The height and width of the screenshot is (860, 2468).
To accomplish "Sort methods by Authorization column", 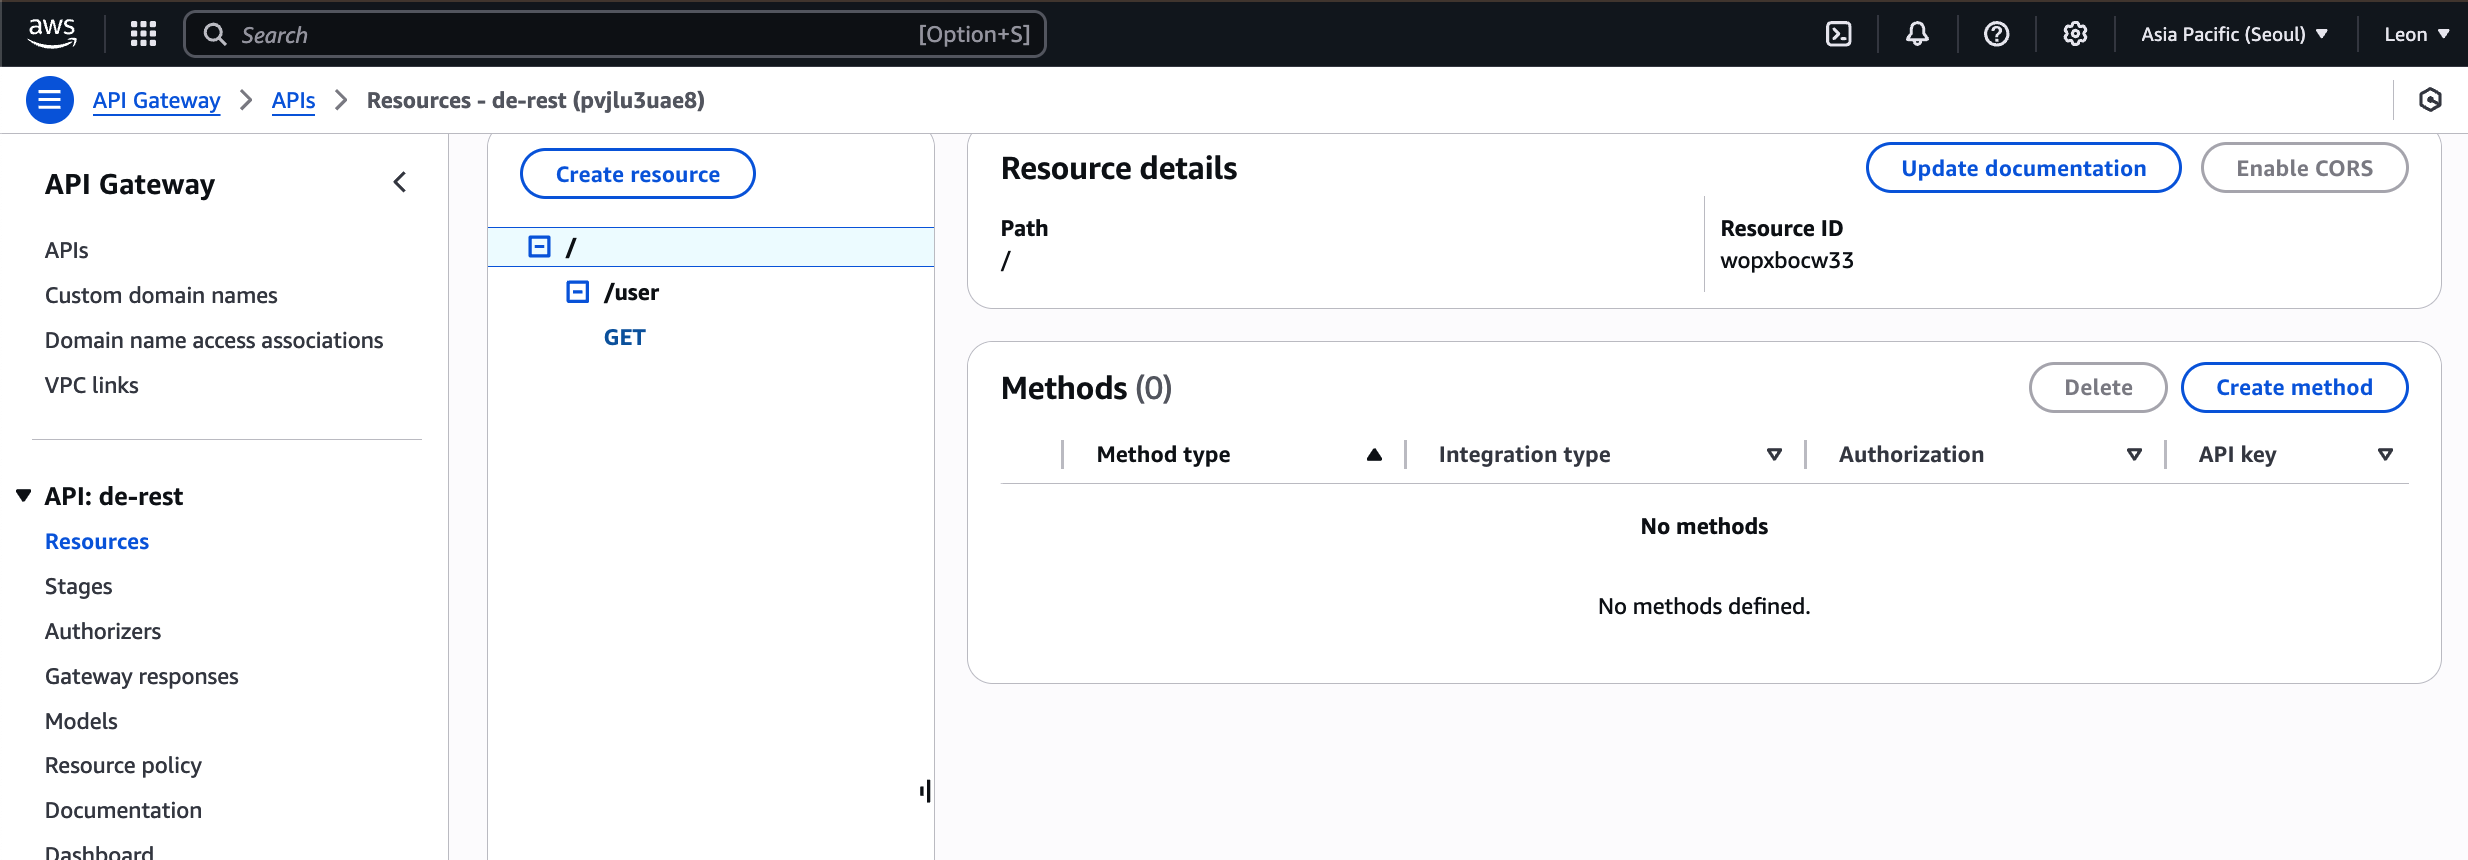I will coord(2134,455).
